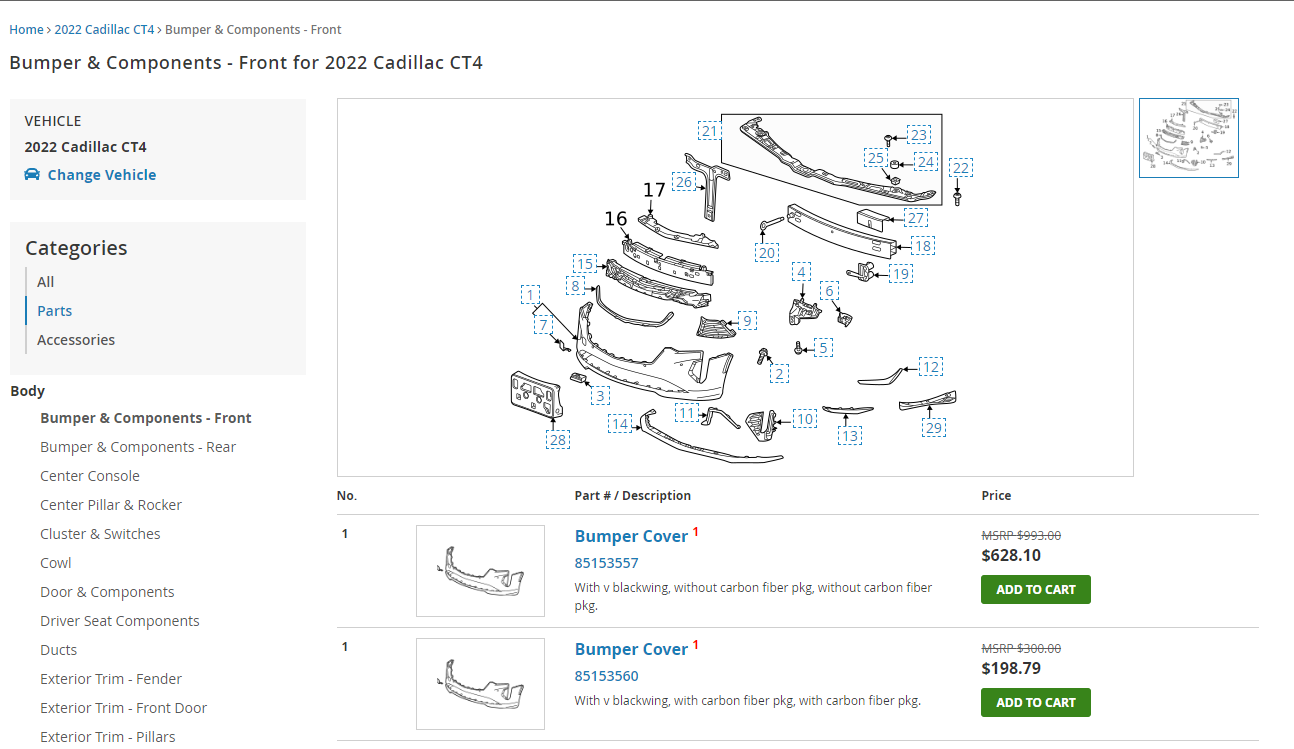Choose diagram callout number 9
The width and height of the screenshot is (1294, 749).
(746, 320)
